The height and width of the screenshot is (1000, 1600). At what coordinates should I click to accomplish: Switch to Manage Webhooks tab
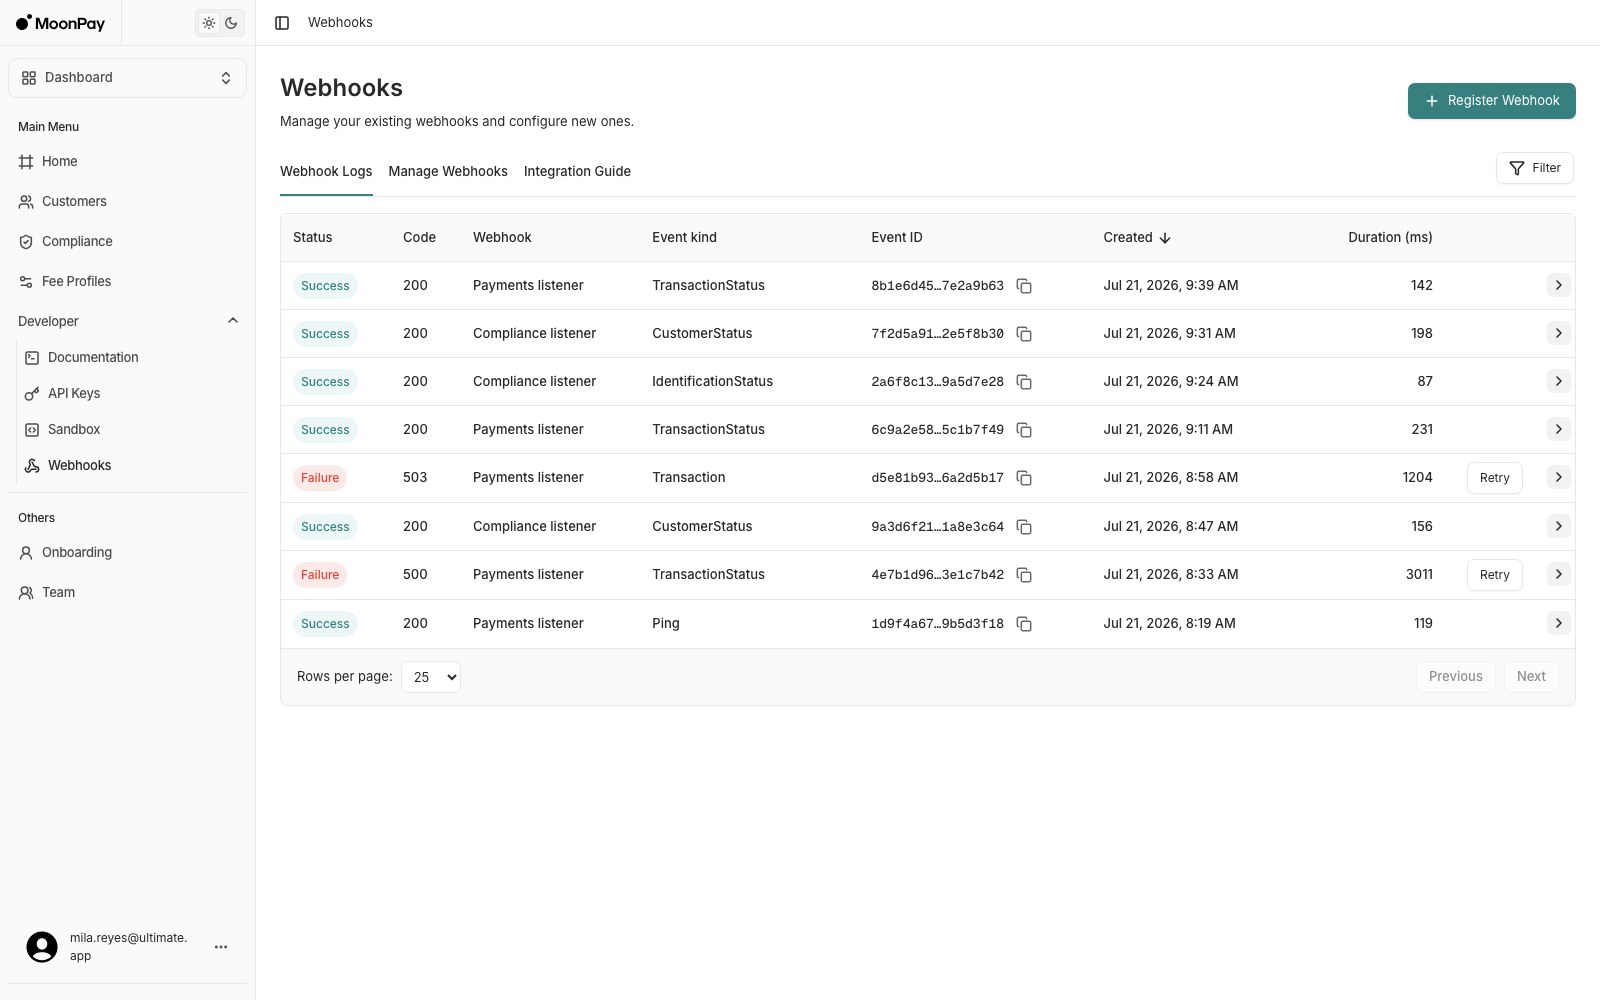pos(448,172)
